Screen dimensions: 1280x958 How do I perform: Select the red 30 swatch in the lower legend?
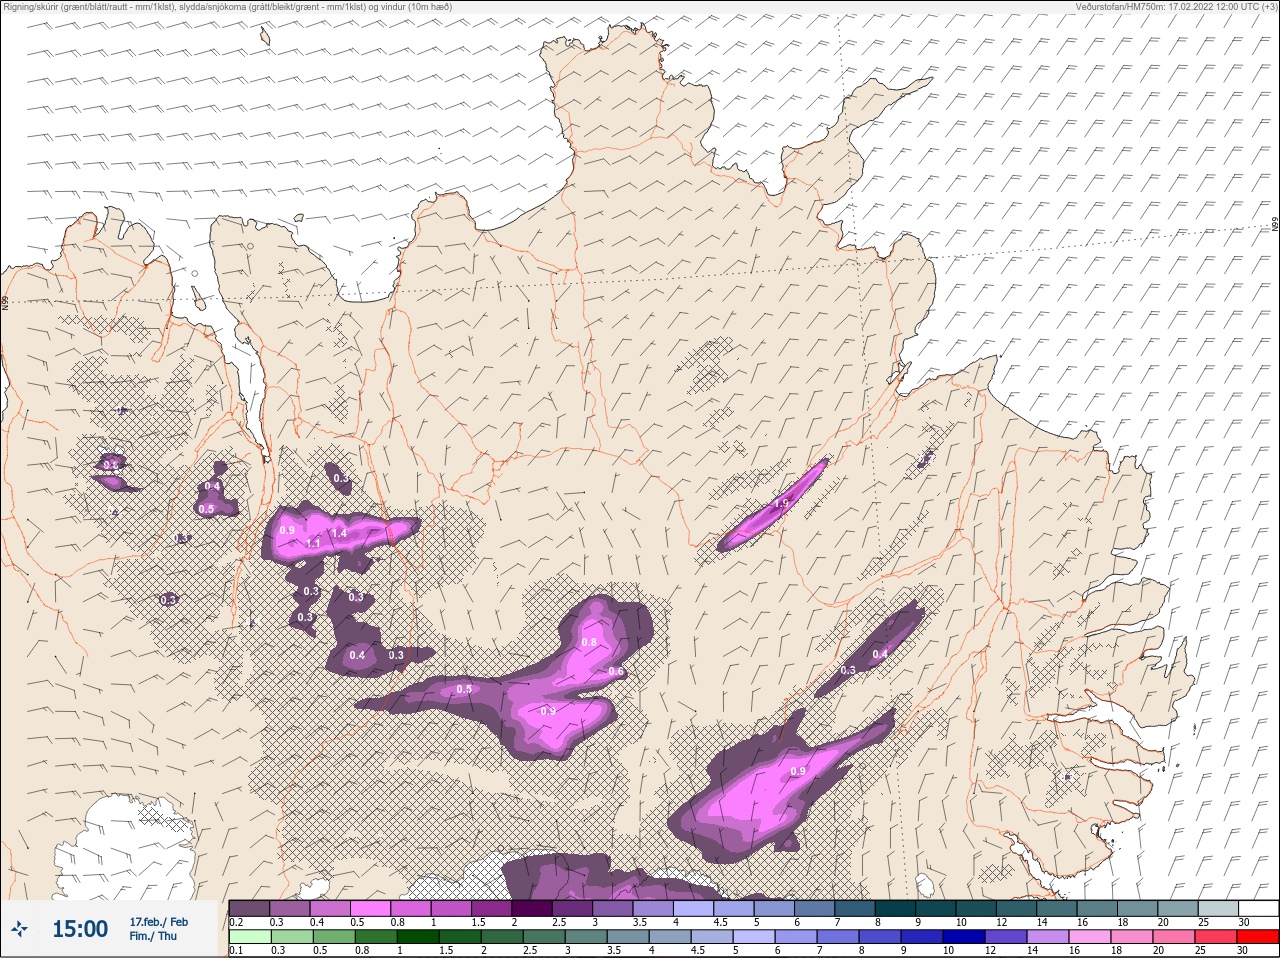[1257, 937]
